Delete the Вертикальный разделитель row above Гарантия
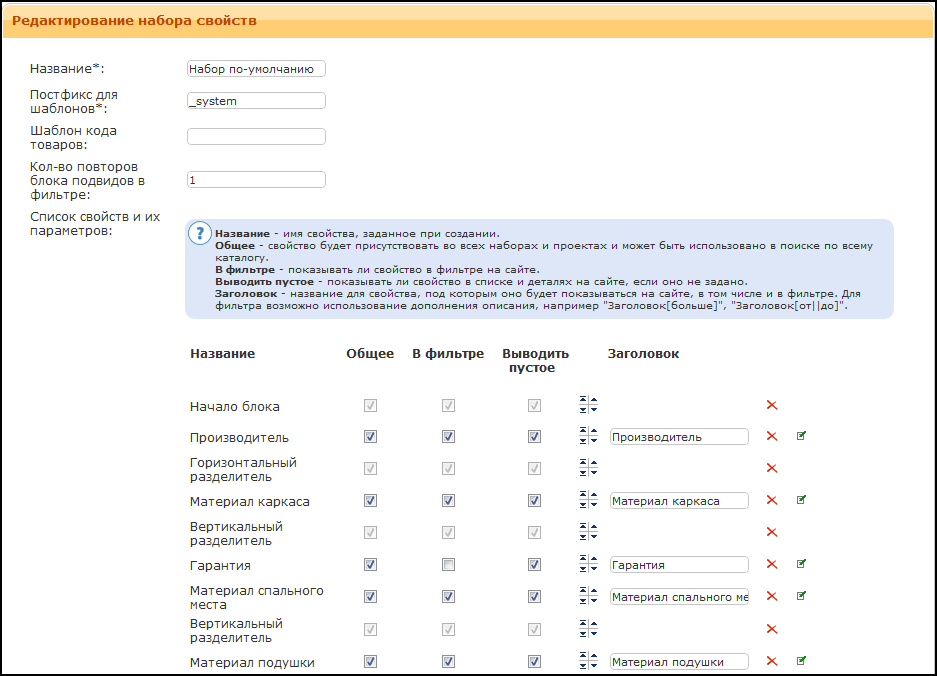937x676 pixels. point(771,532)
